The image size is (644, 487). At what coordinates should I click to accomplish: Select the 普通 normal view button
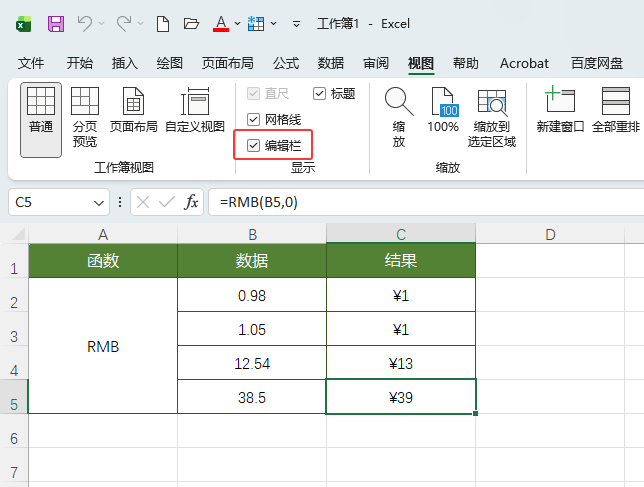(x=41, y=119)
